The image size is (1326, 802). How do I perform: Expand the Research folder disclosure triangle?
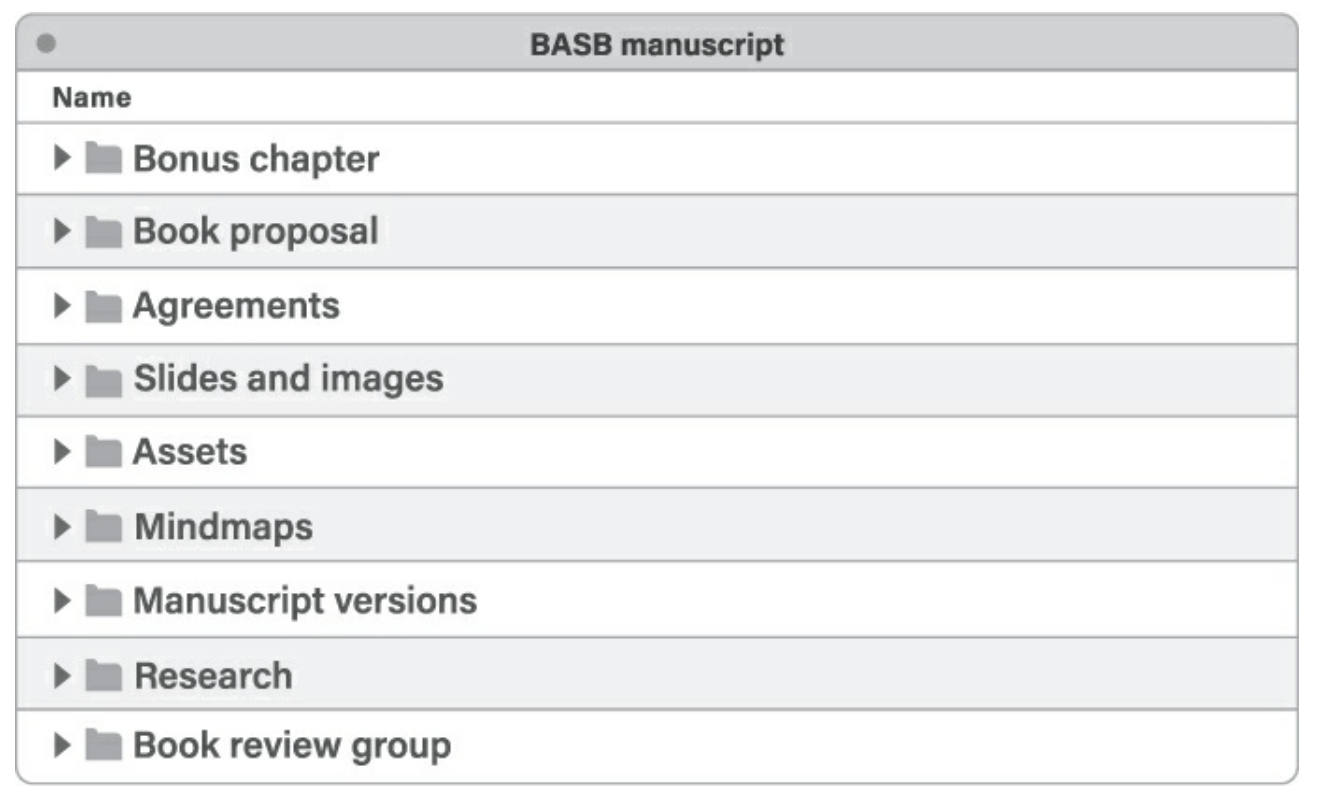click(62, 676)
